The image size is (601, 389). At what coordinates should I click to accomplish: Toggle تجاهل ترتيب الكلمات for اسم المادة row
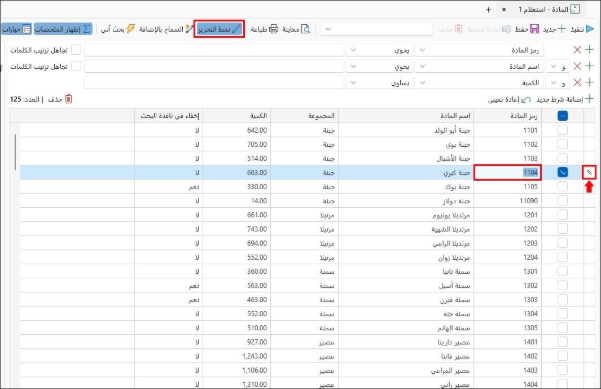click(x=76, y=66)
